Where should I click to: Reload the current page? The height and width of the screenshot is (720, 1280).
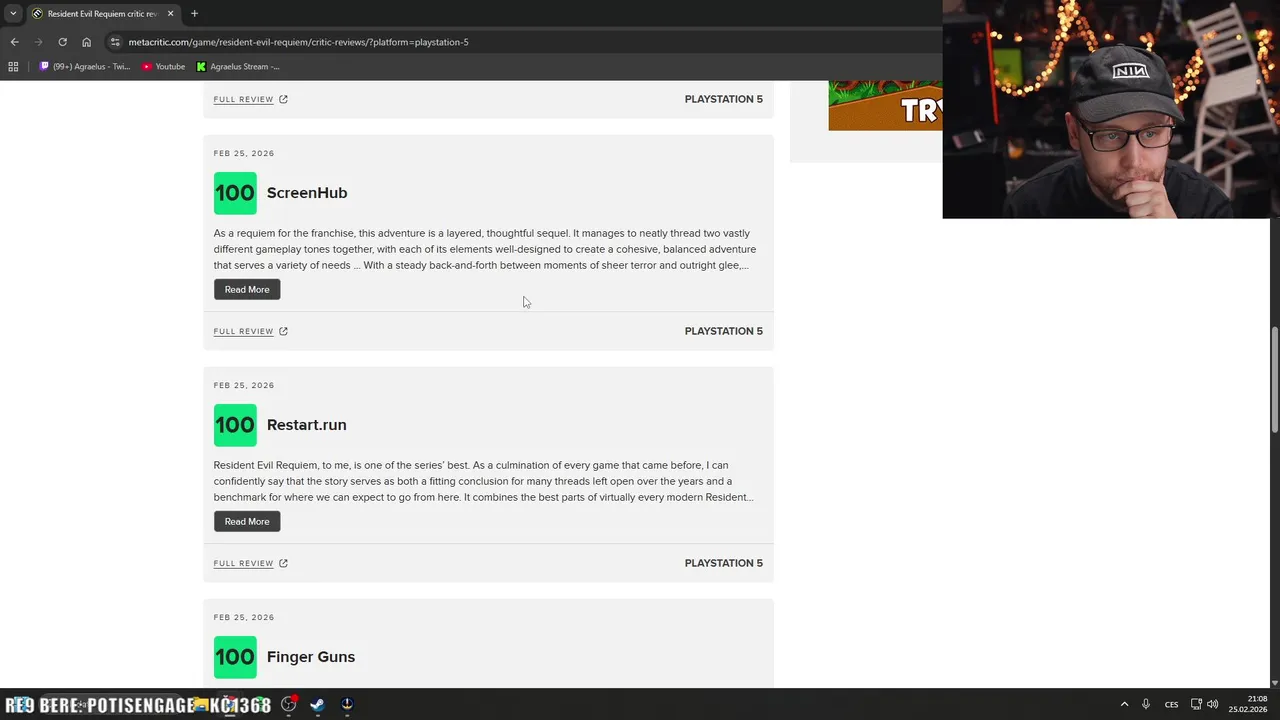[62, 42]
